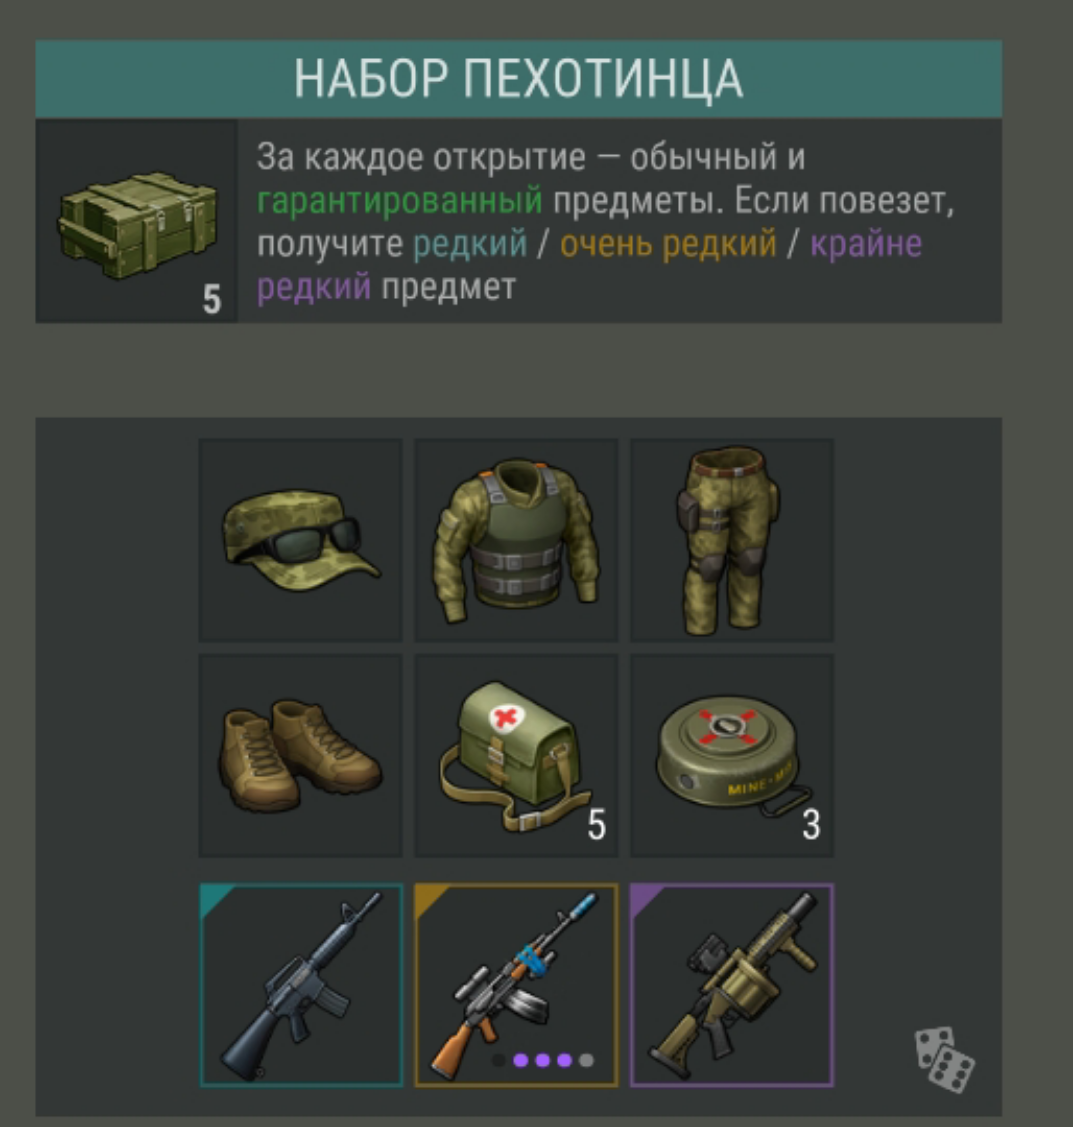
Task: Click the purple word крайне
Action: (866, 244)
